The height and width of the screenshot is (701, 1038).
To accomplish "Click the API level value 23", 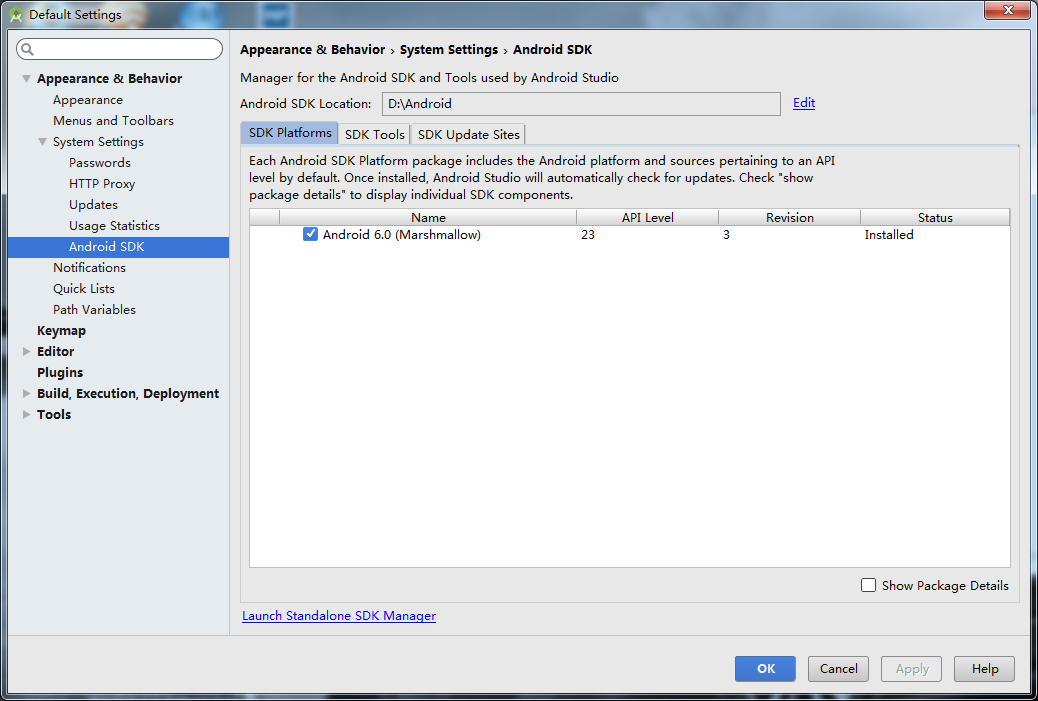I will [x=588, y=234].
